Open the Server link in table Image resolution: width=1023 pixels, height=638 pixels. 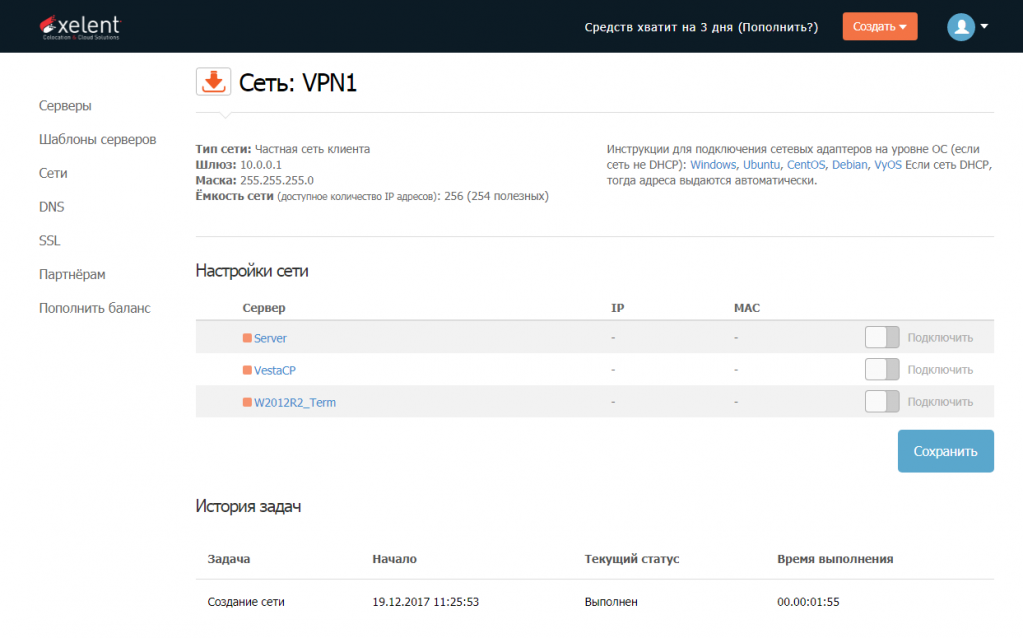270,338
